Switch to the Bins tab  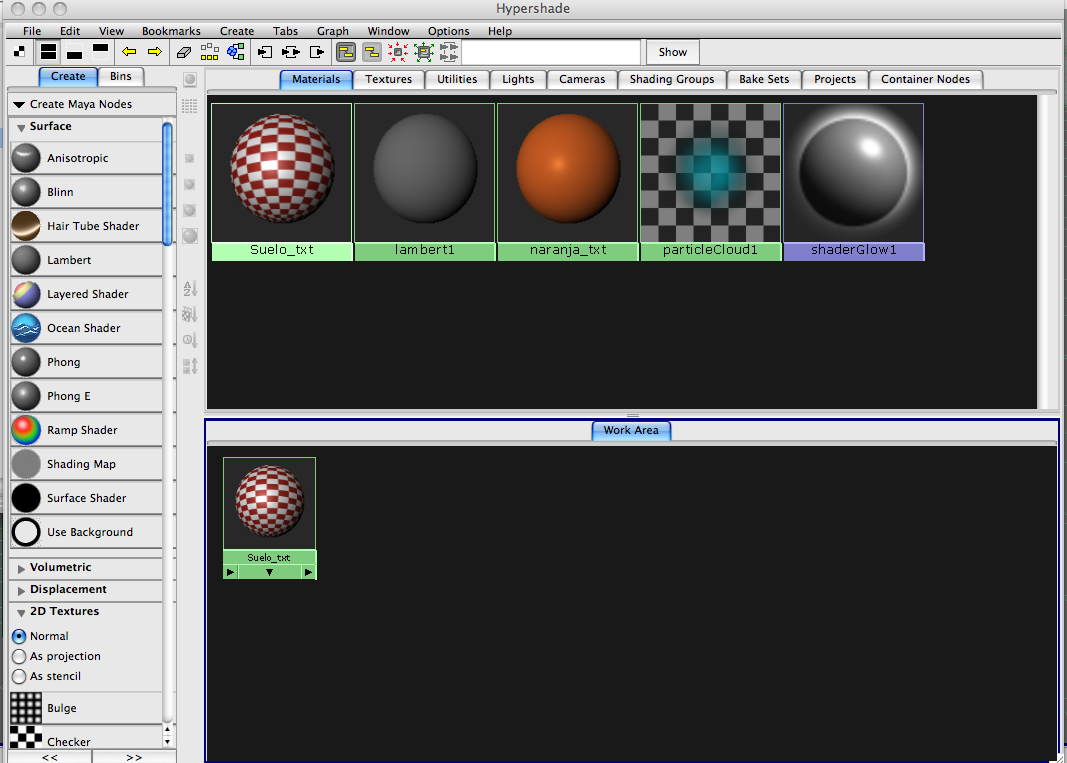(121, 76)
